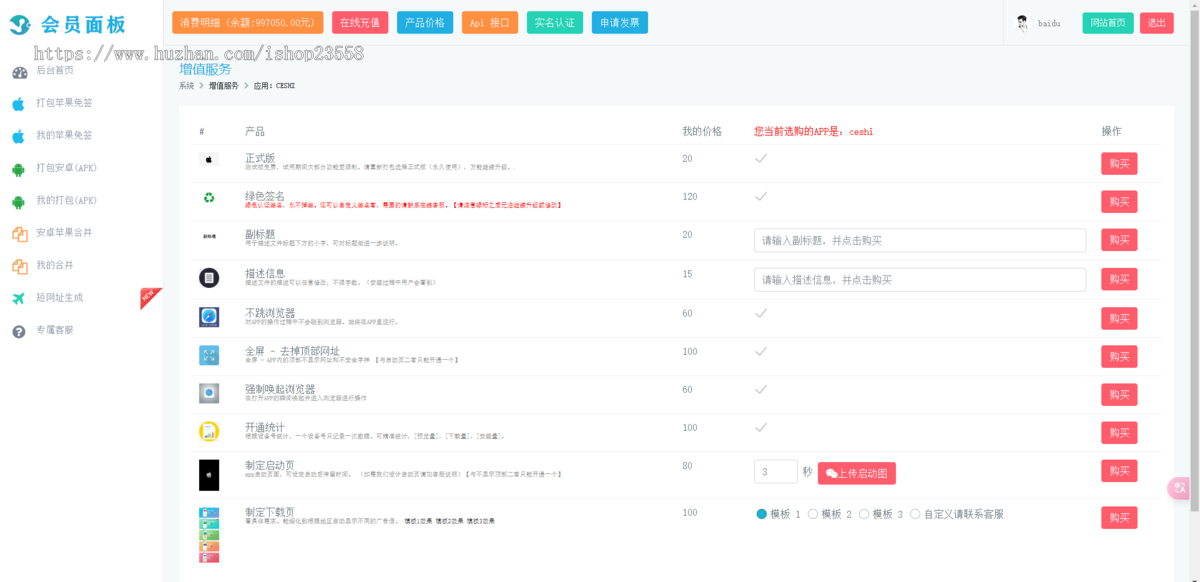Viewport: 1200px width, 582px height.
Task: Click the Android icon next to 打包安卓(APK)
Action: [x=18, y=169]
